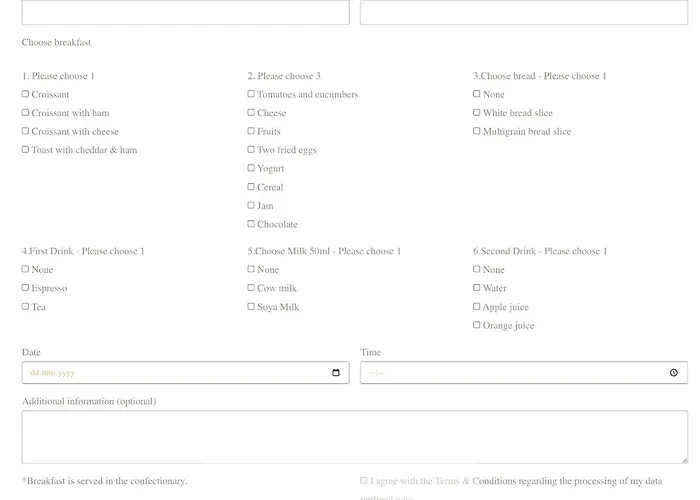Check the Tomatoes and cucumbers box

[x=251, y=94]
